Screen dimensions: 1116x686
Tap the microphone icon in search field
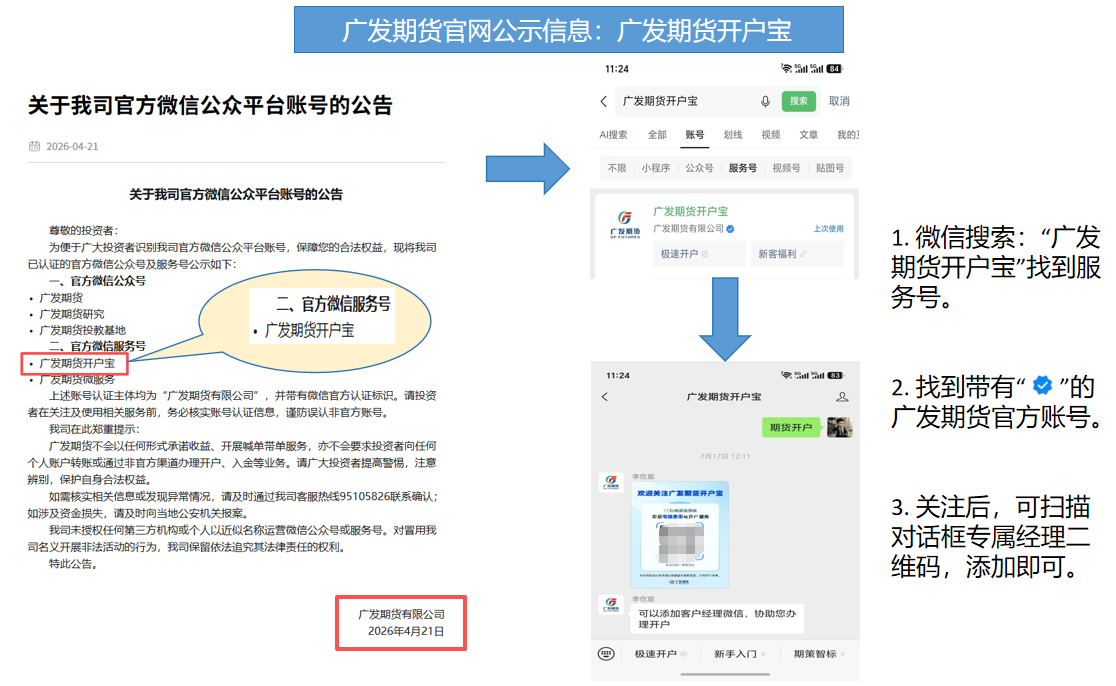point(765,101)
